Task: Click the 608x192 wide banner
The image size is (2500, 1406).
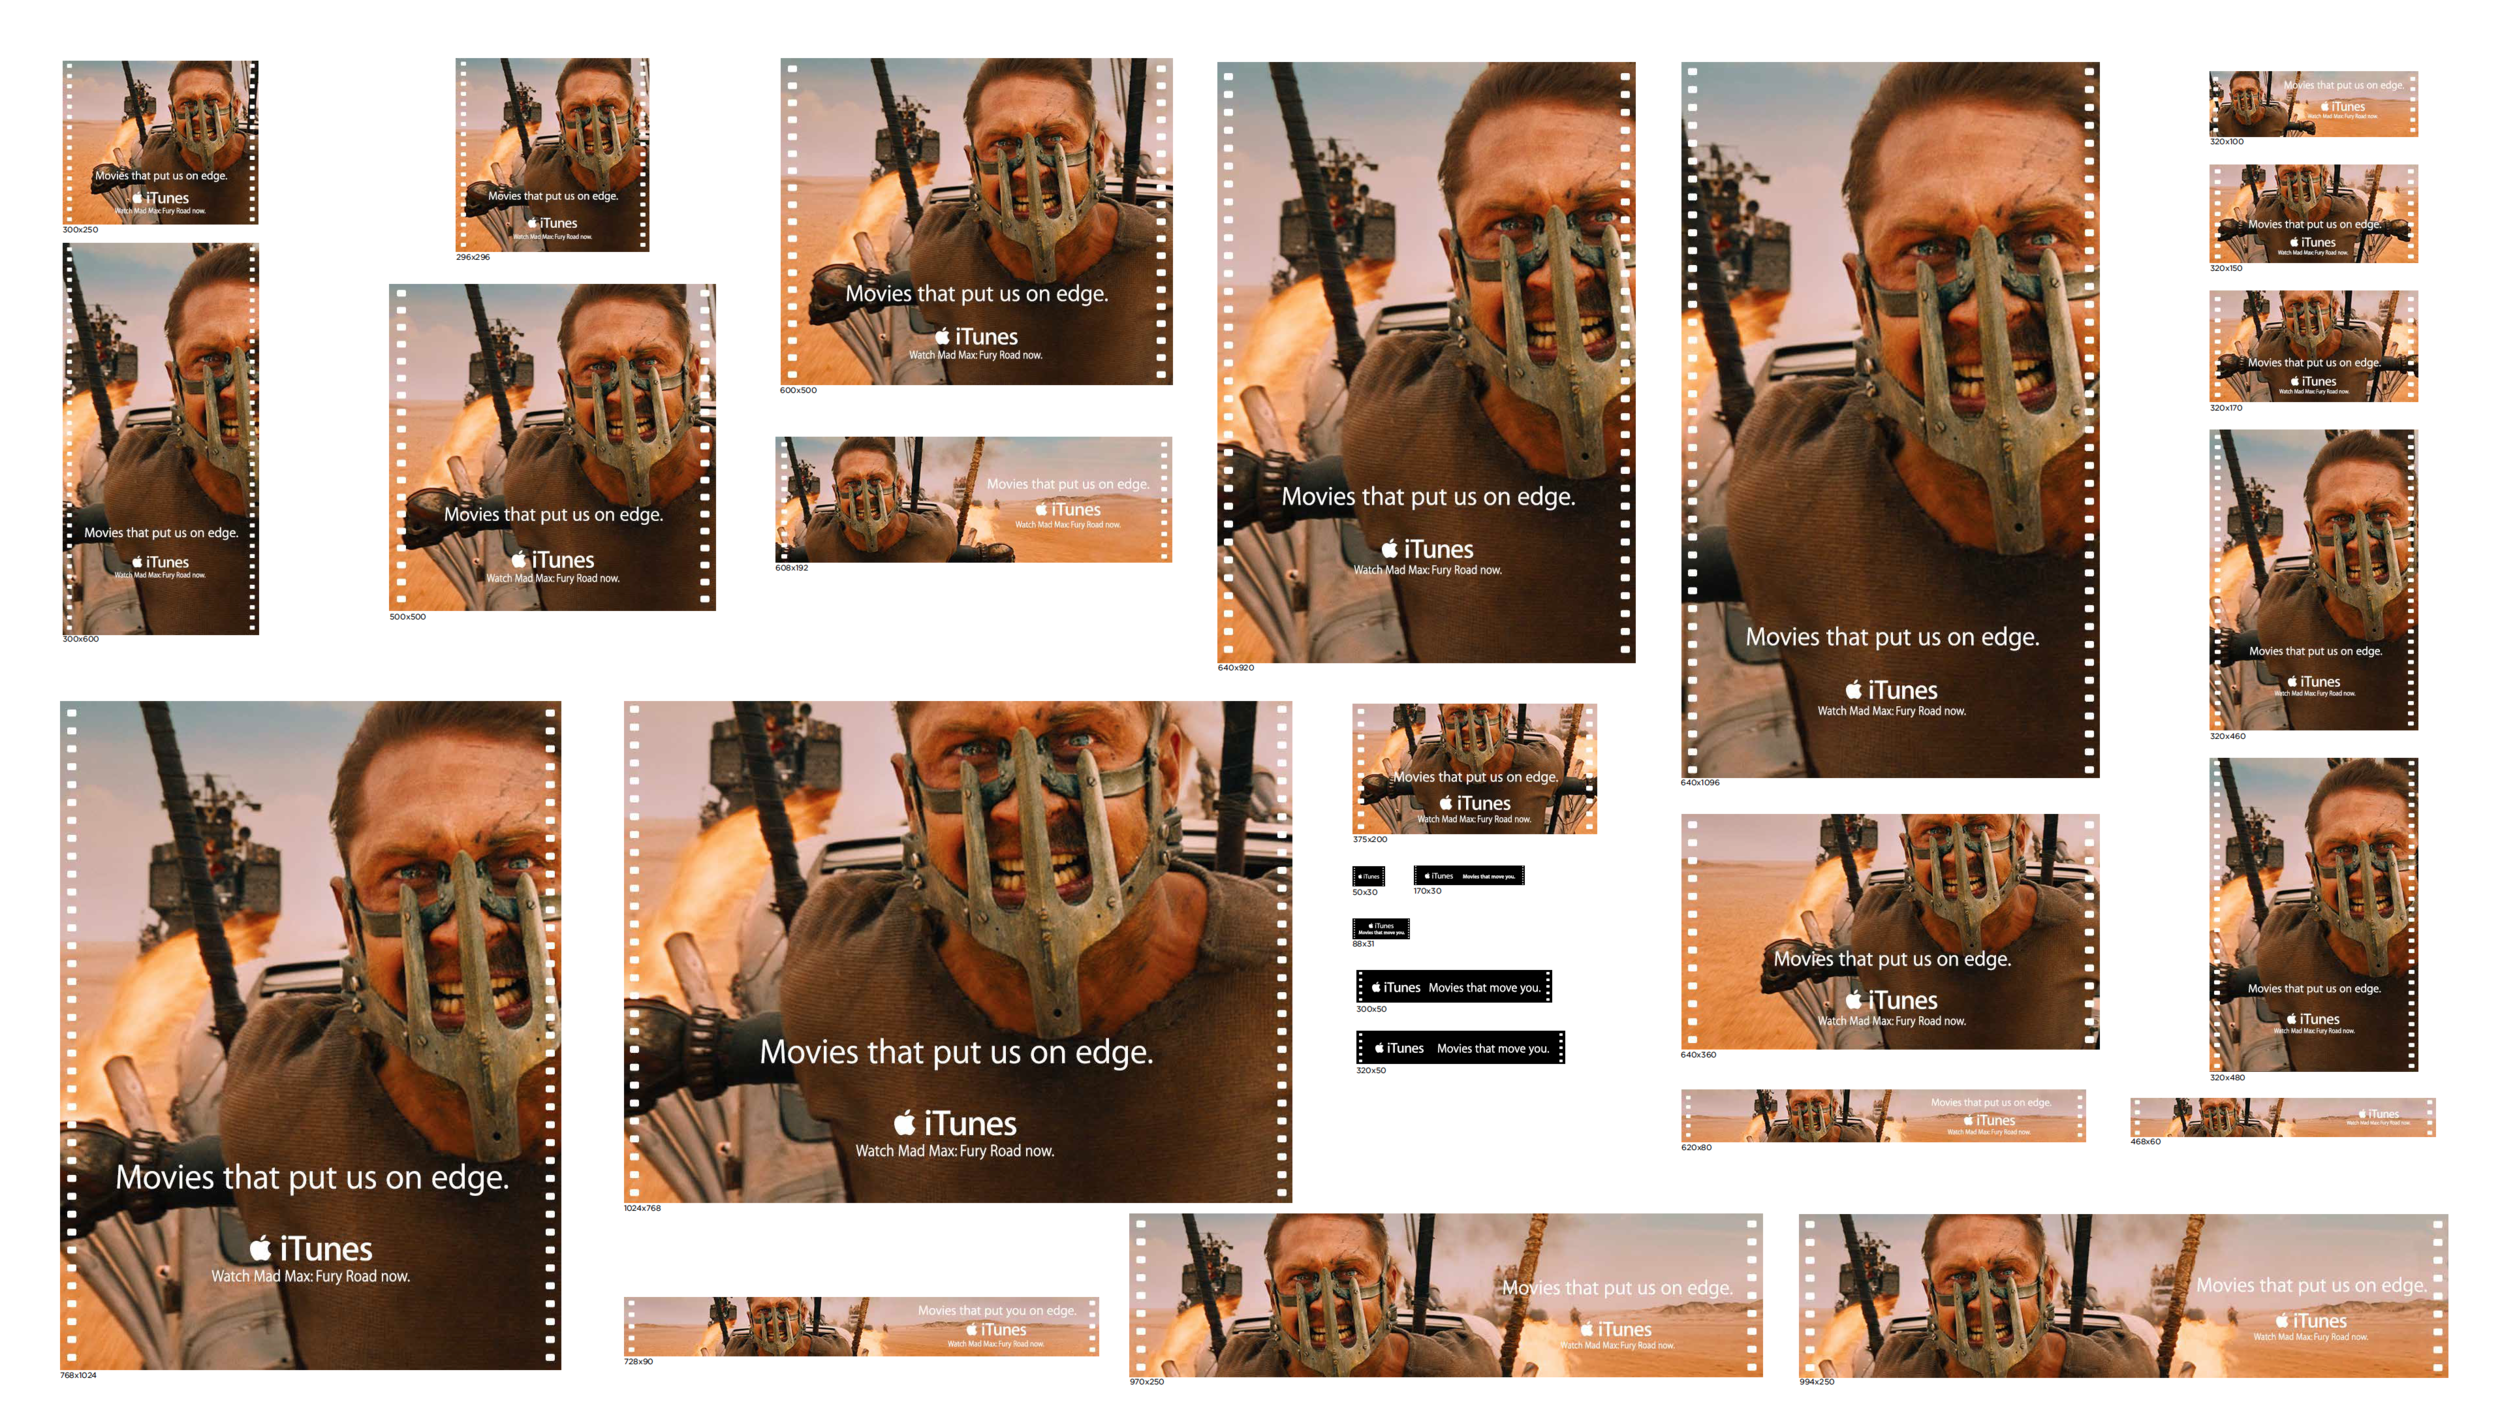Action: point(973,499)
